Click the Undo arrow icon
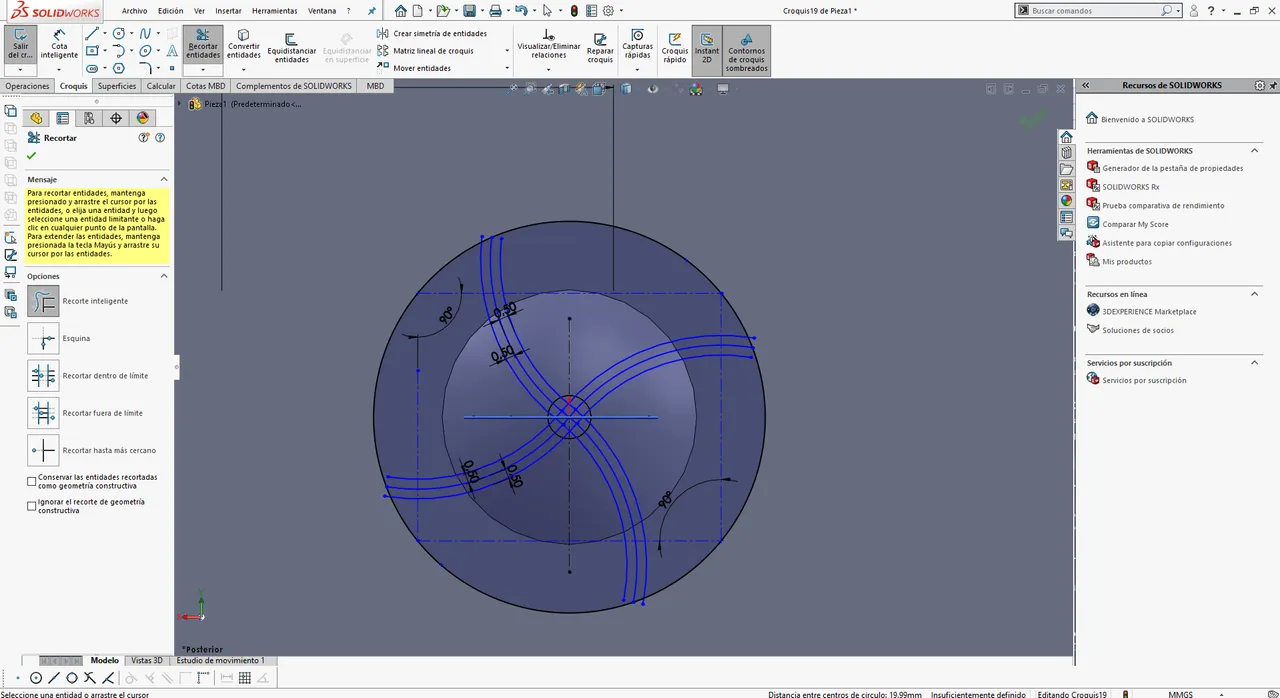The height and width of the screenshot is (698, 1280). (x=521, y=11)
